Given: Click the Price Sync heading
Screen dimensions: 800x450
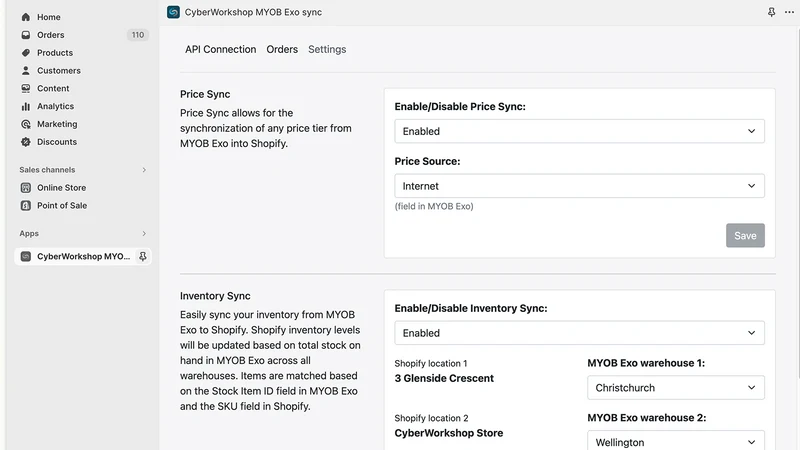Looking at the screenshot, I should pyautogui.click(x=205, y=94).
